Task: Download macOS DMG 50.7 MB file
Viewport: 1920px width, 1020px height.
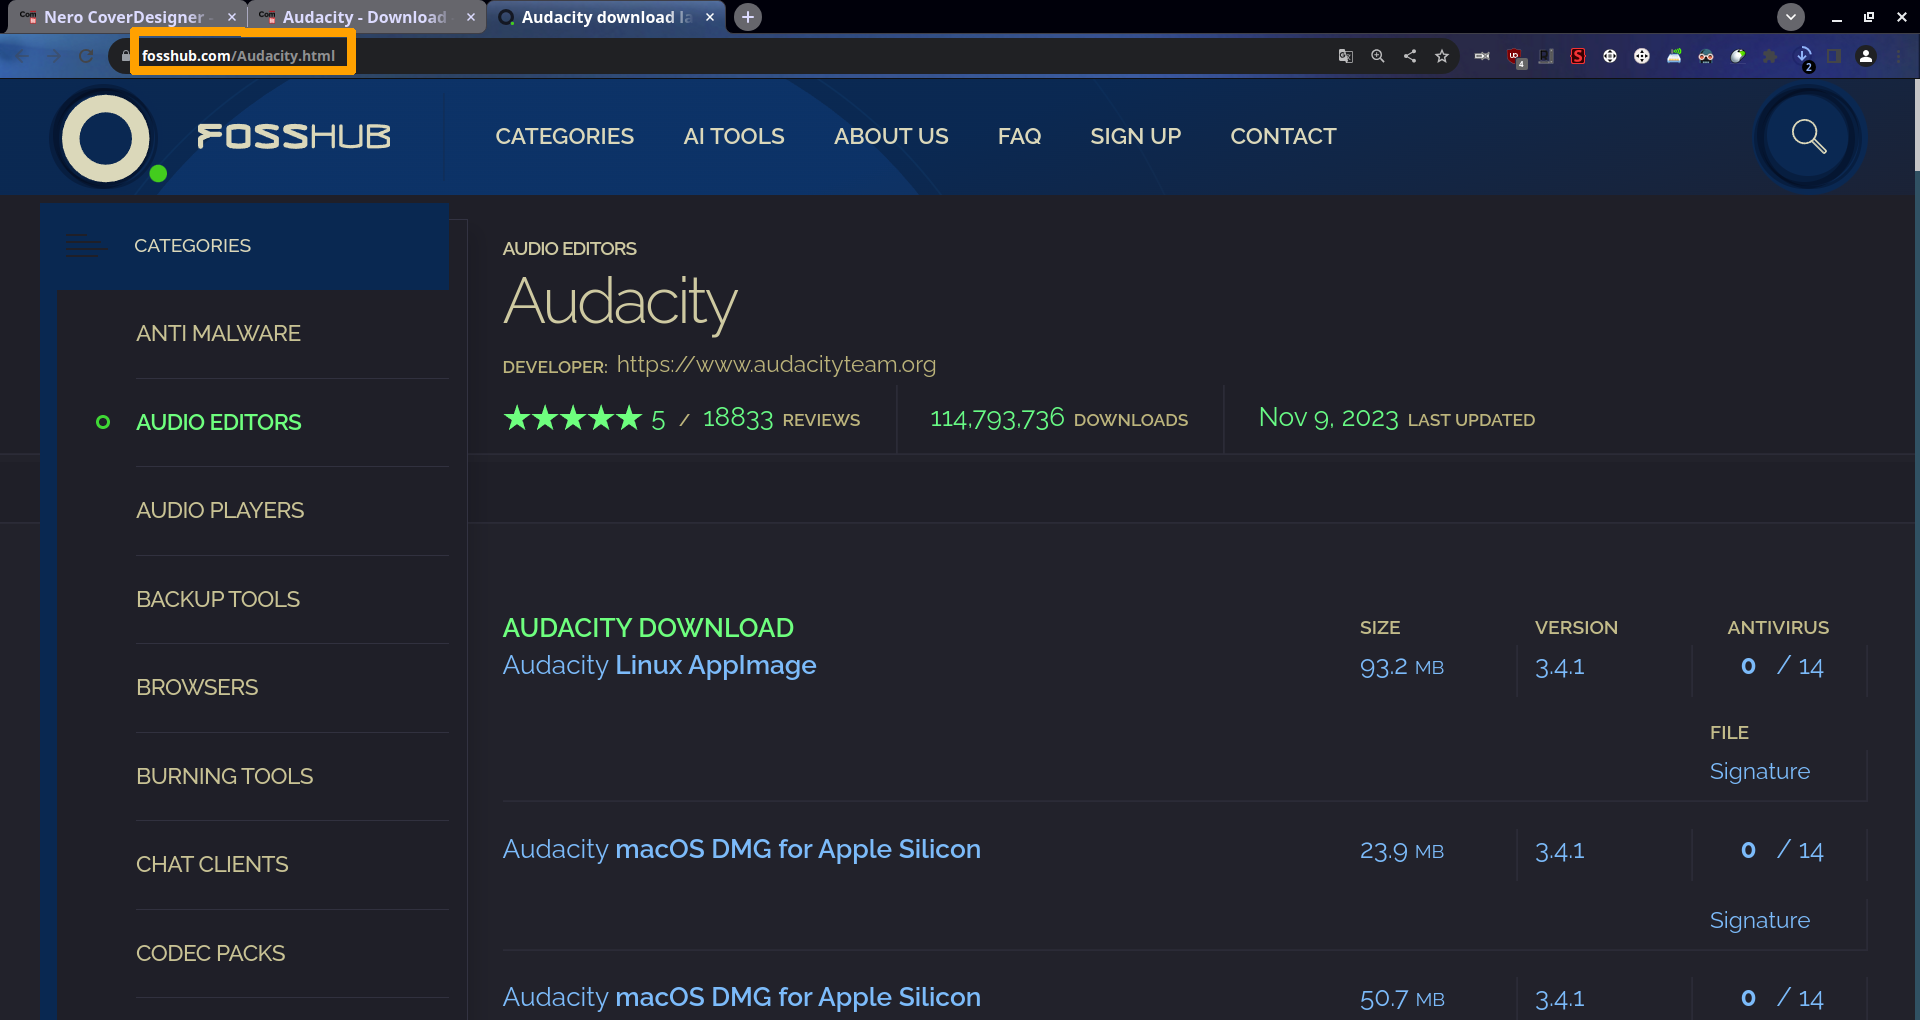Action: tap(741, 997)
